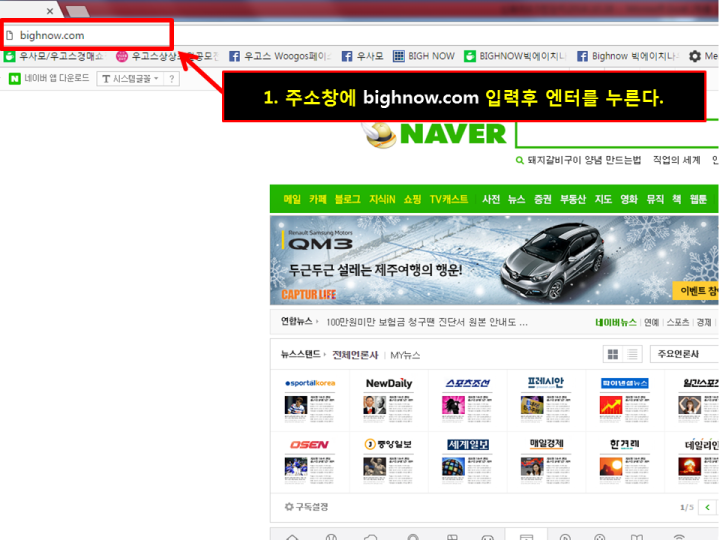Open the 연예 news section link
The width and height of the screenshot is (720, 540).
coord(651,322)
